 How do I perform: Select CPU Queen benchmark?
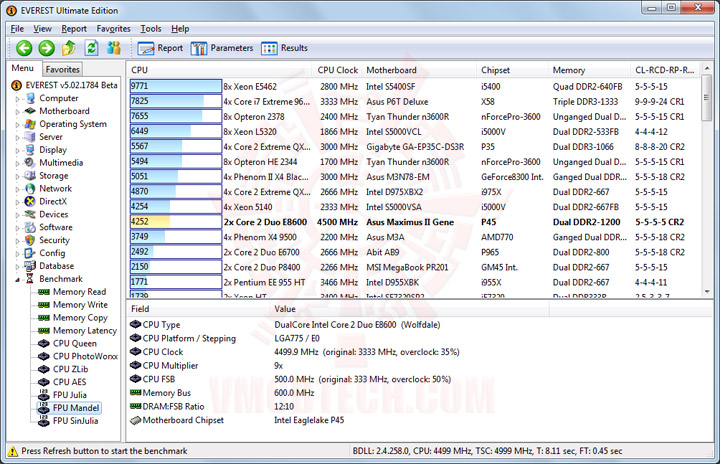pyautogui.click(x=75, y=343)
